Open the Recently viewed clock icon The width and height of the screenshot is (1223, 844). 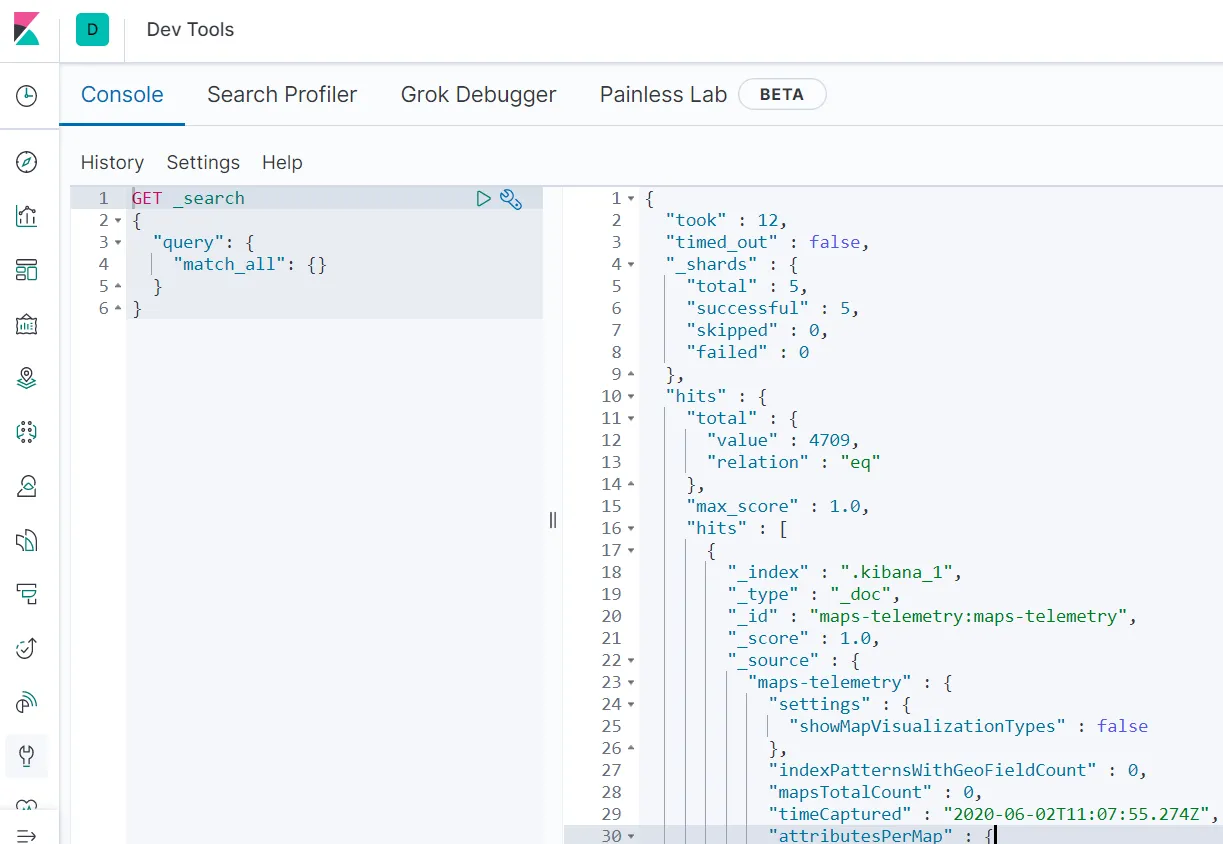point(27,96)
